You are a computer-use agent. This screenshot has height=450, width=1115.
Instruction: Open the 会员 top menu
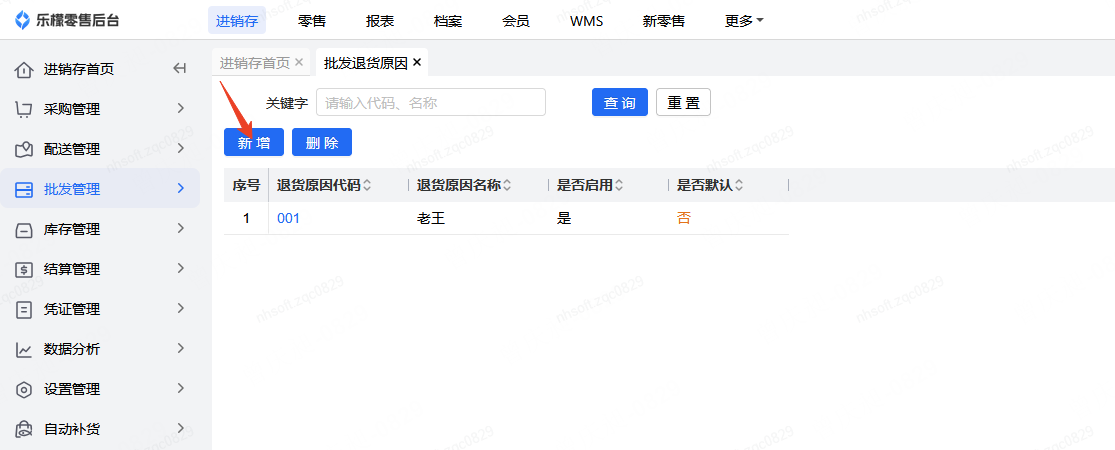coord(516,21)
